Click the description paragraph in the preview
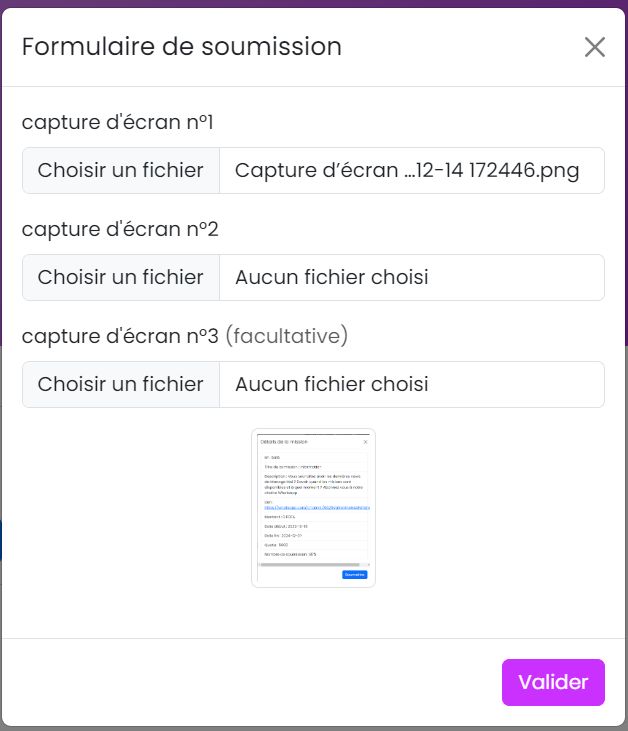628x731 pixels. tap(312, 485)
